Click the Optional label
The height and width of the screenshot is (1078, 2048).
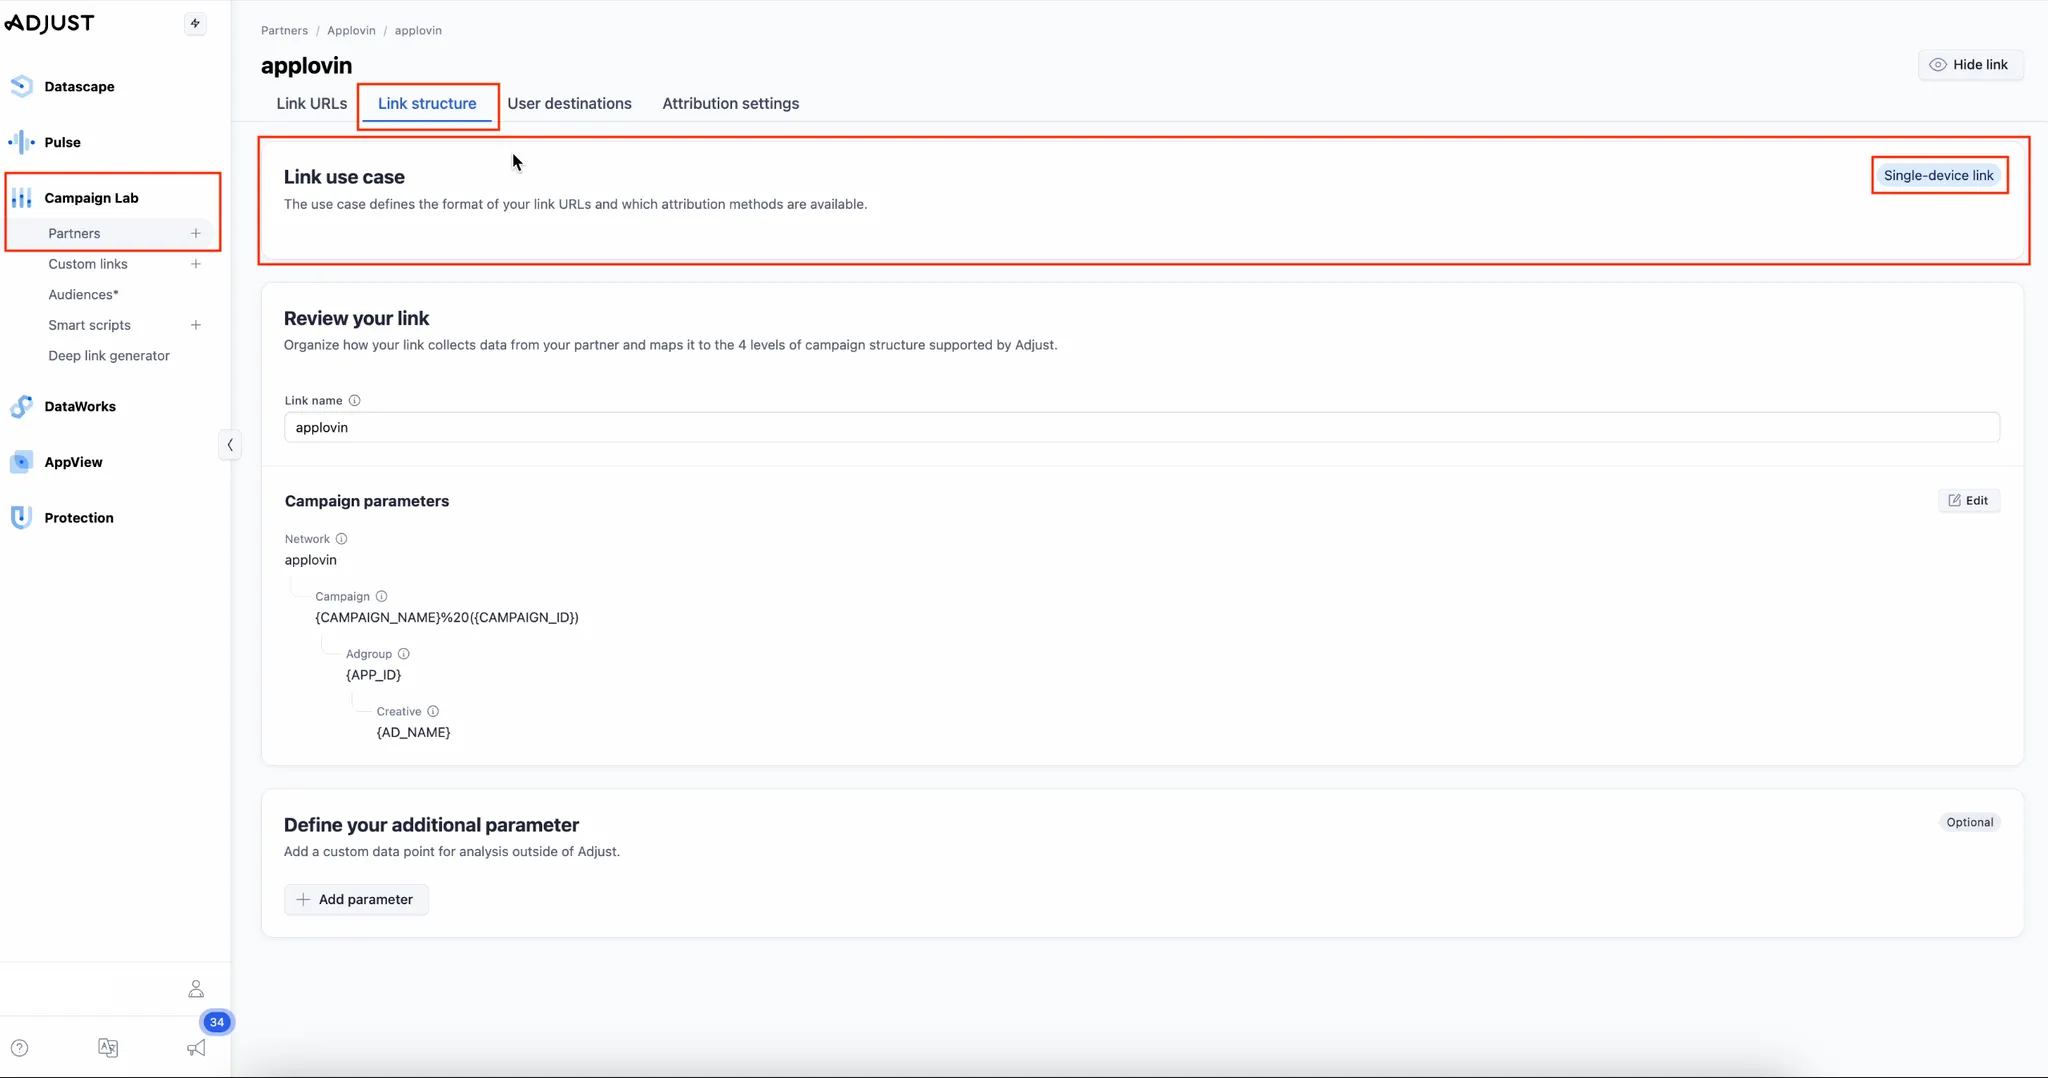[1970, 822]
